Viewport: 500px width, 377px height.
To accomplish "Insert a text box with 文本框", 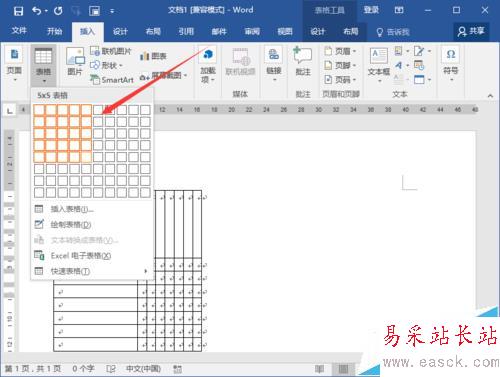I will pos(379,64).
